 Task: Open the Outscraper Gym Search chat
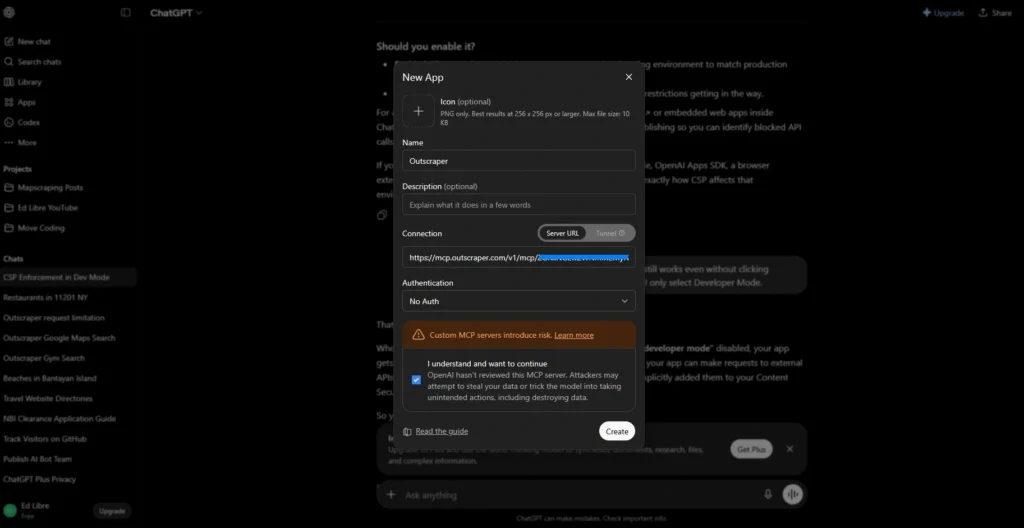click(44, 358)
